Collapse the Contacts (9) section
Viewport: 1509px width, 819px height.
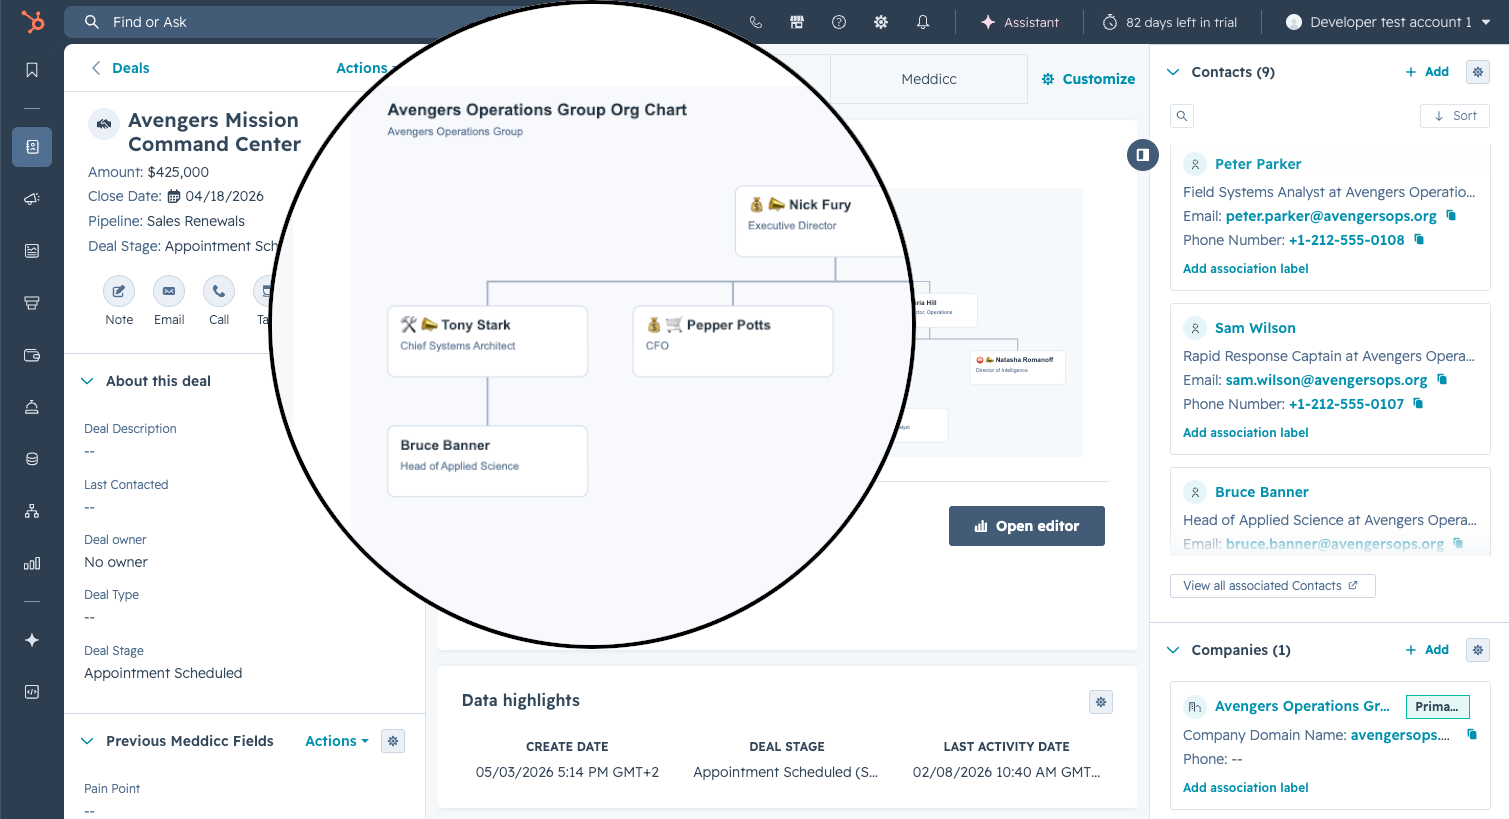click(1173, 72)
